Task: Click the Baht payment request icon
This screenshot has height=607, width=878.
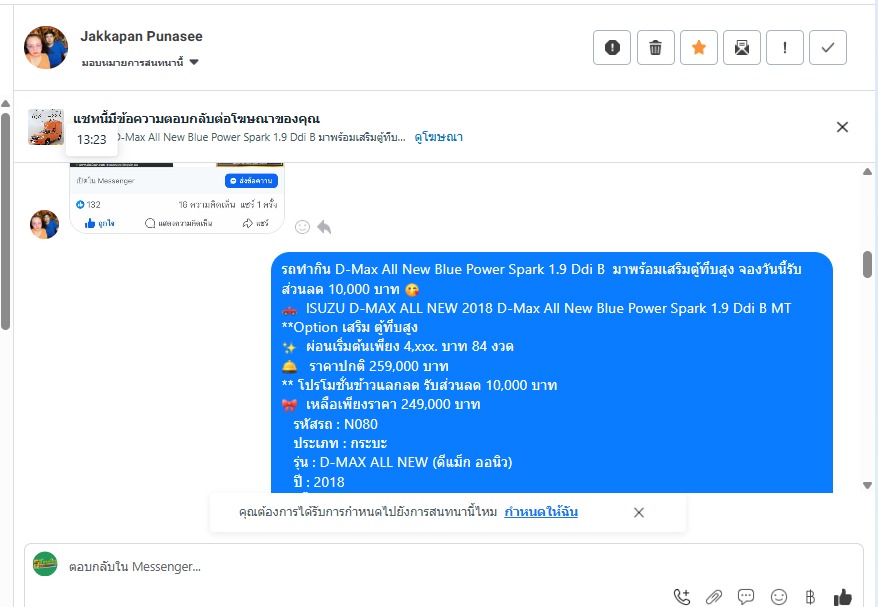Action: point(810,597)
